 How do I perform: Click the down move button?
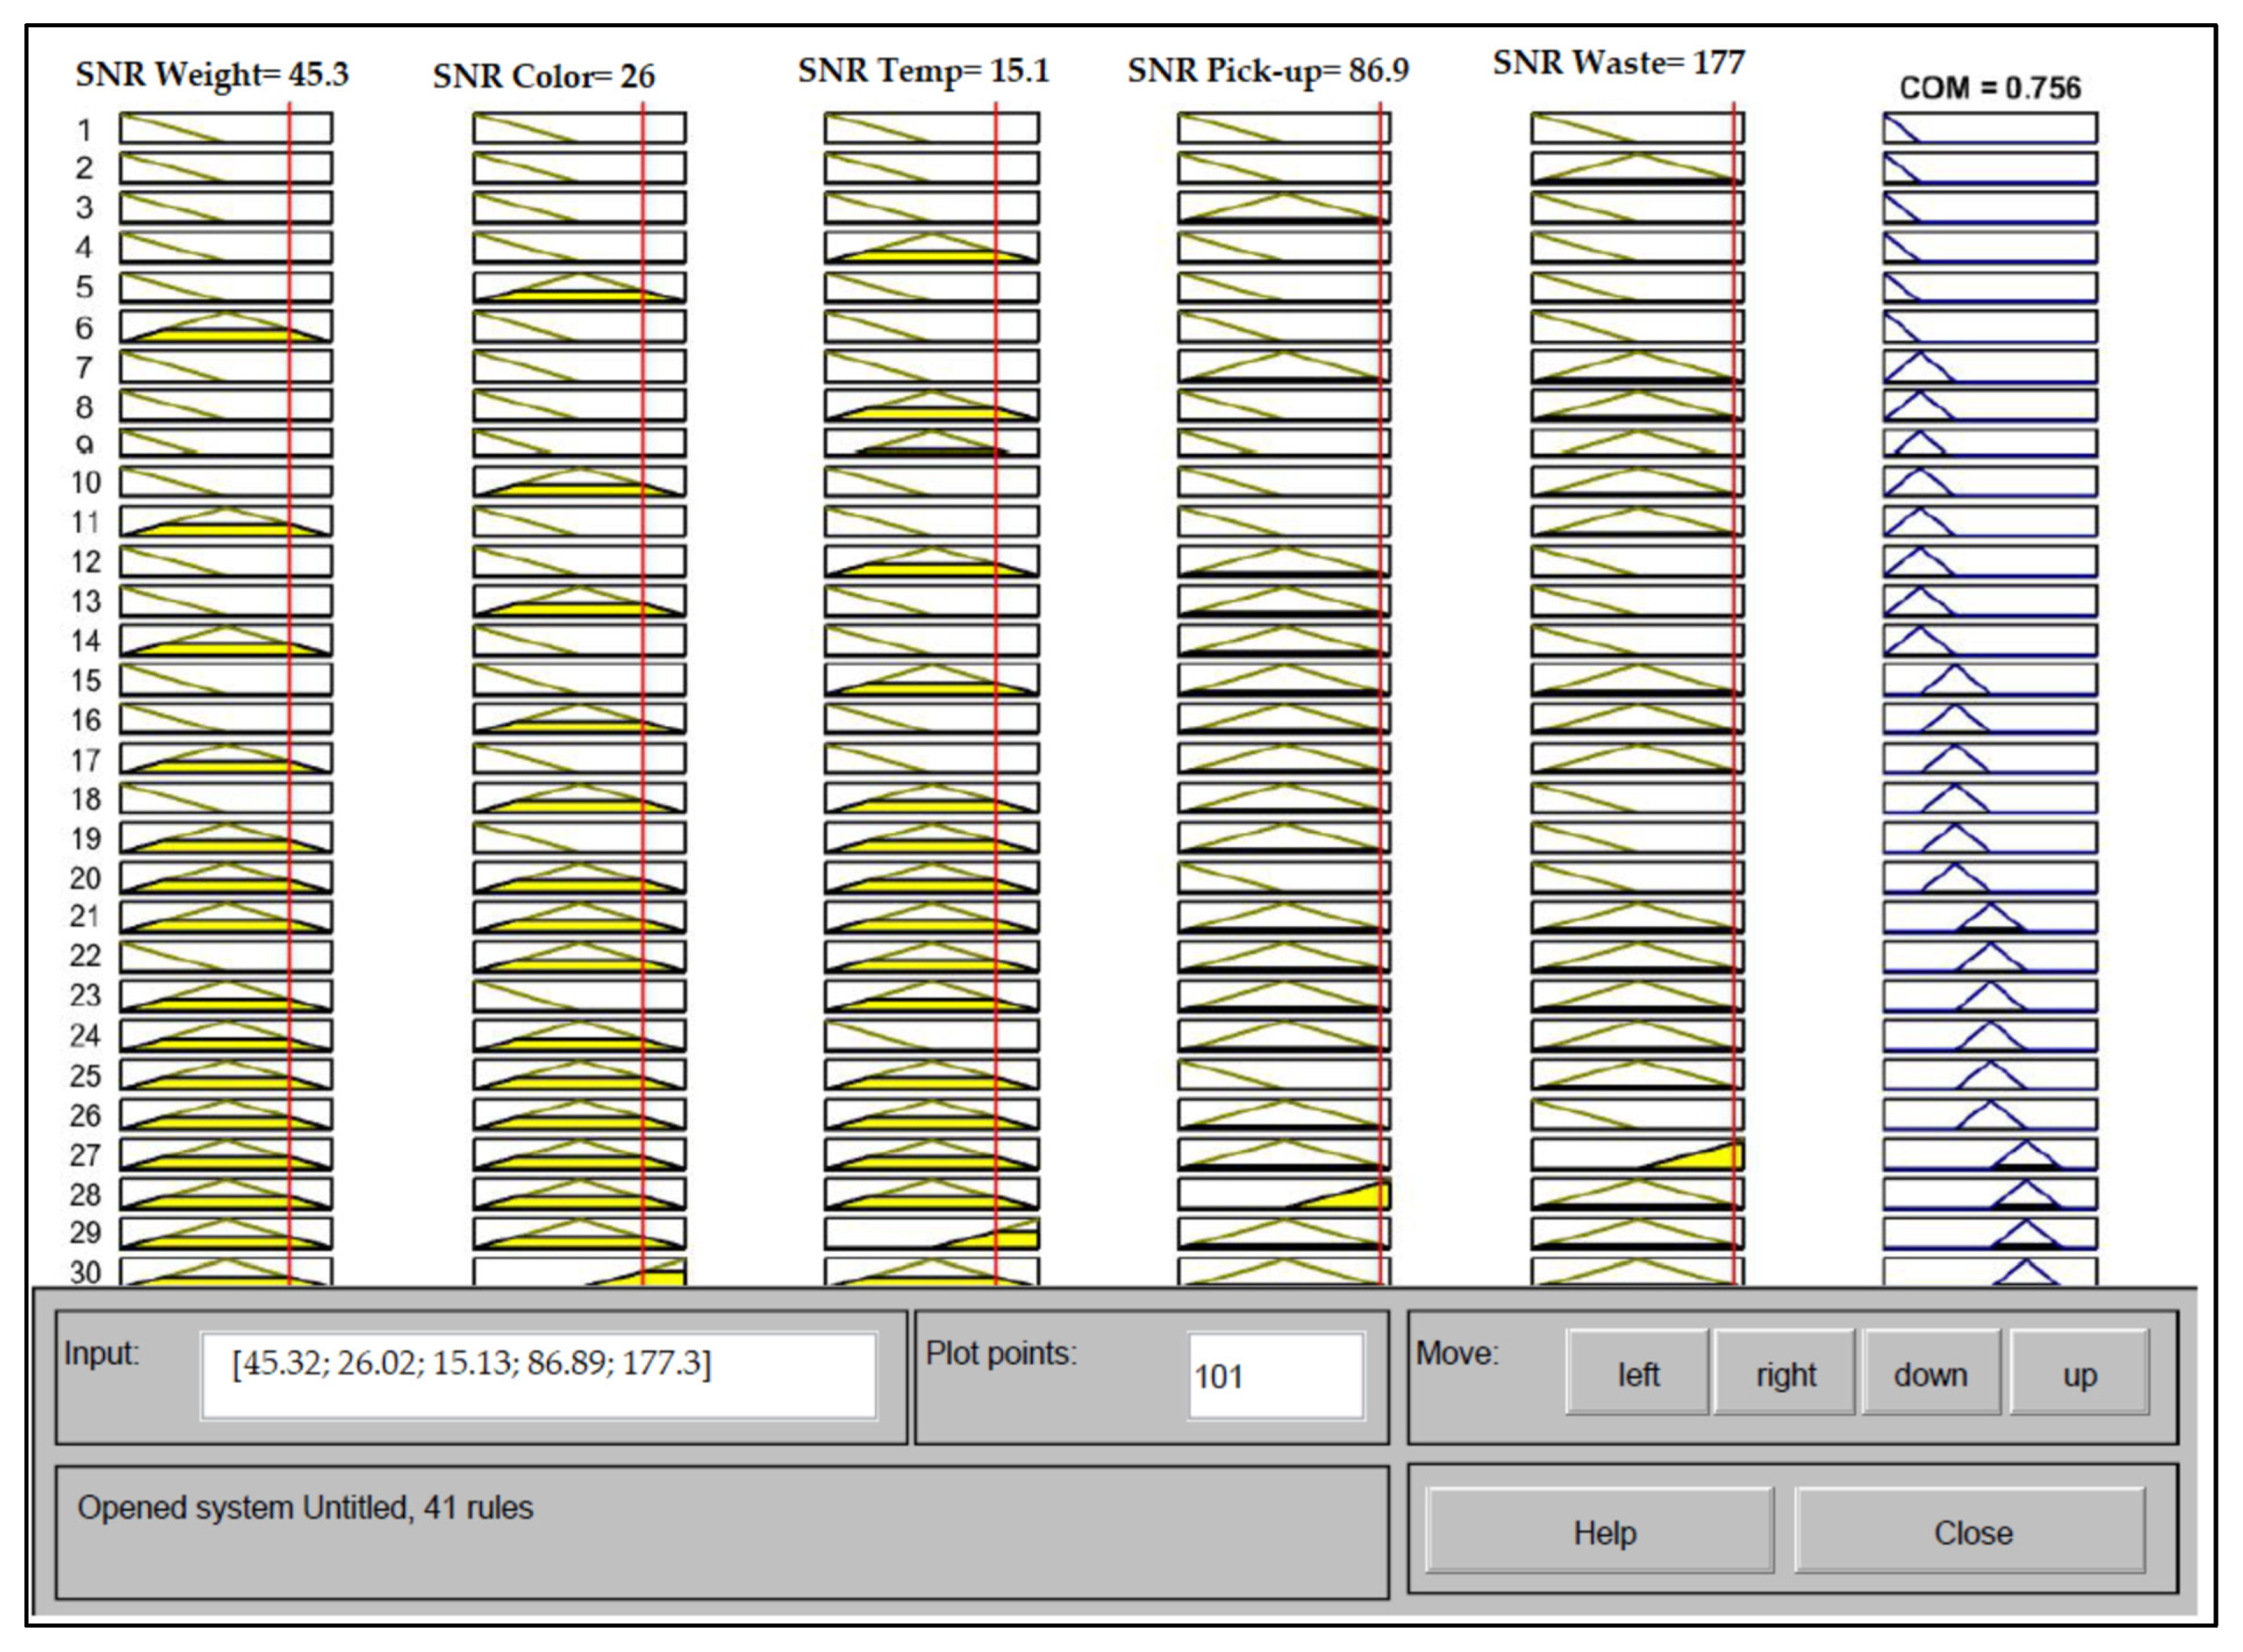[1929, 1374]
